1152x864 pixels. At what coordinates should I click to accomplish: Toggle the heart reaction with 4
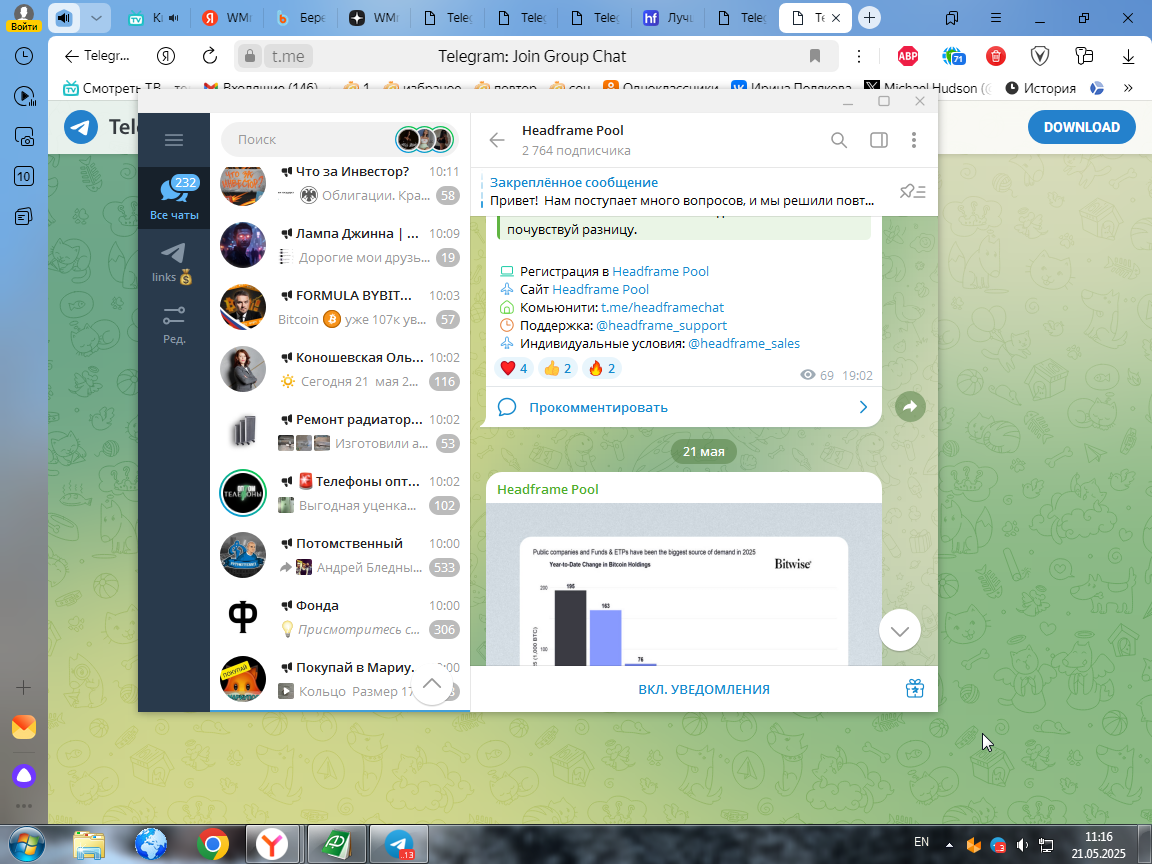(x=514, y=368)
